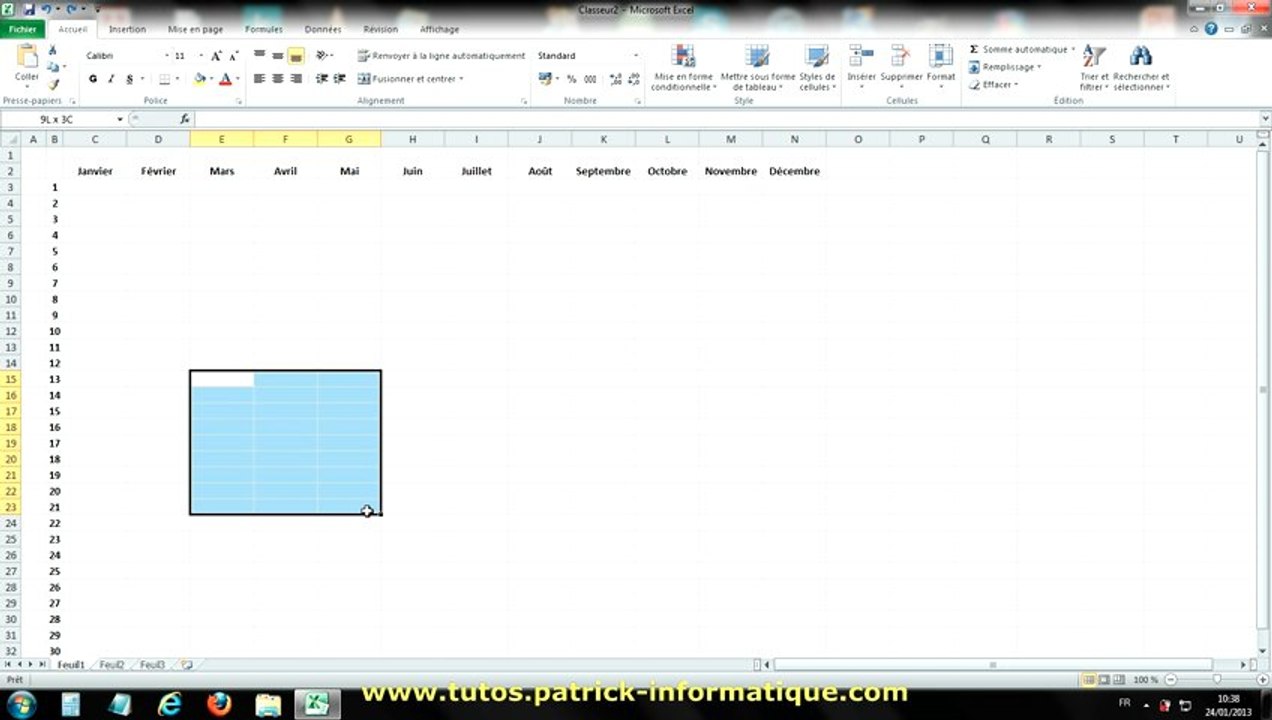Open the Effacer dropdown
1272x720 pixels.
[x=992, y=85]
